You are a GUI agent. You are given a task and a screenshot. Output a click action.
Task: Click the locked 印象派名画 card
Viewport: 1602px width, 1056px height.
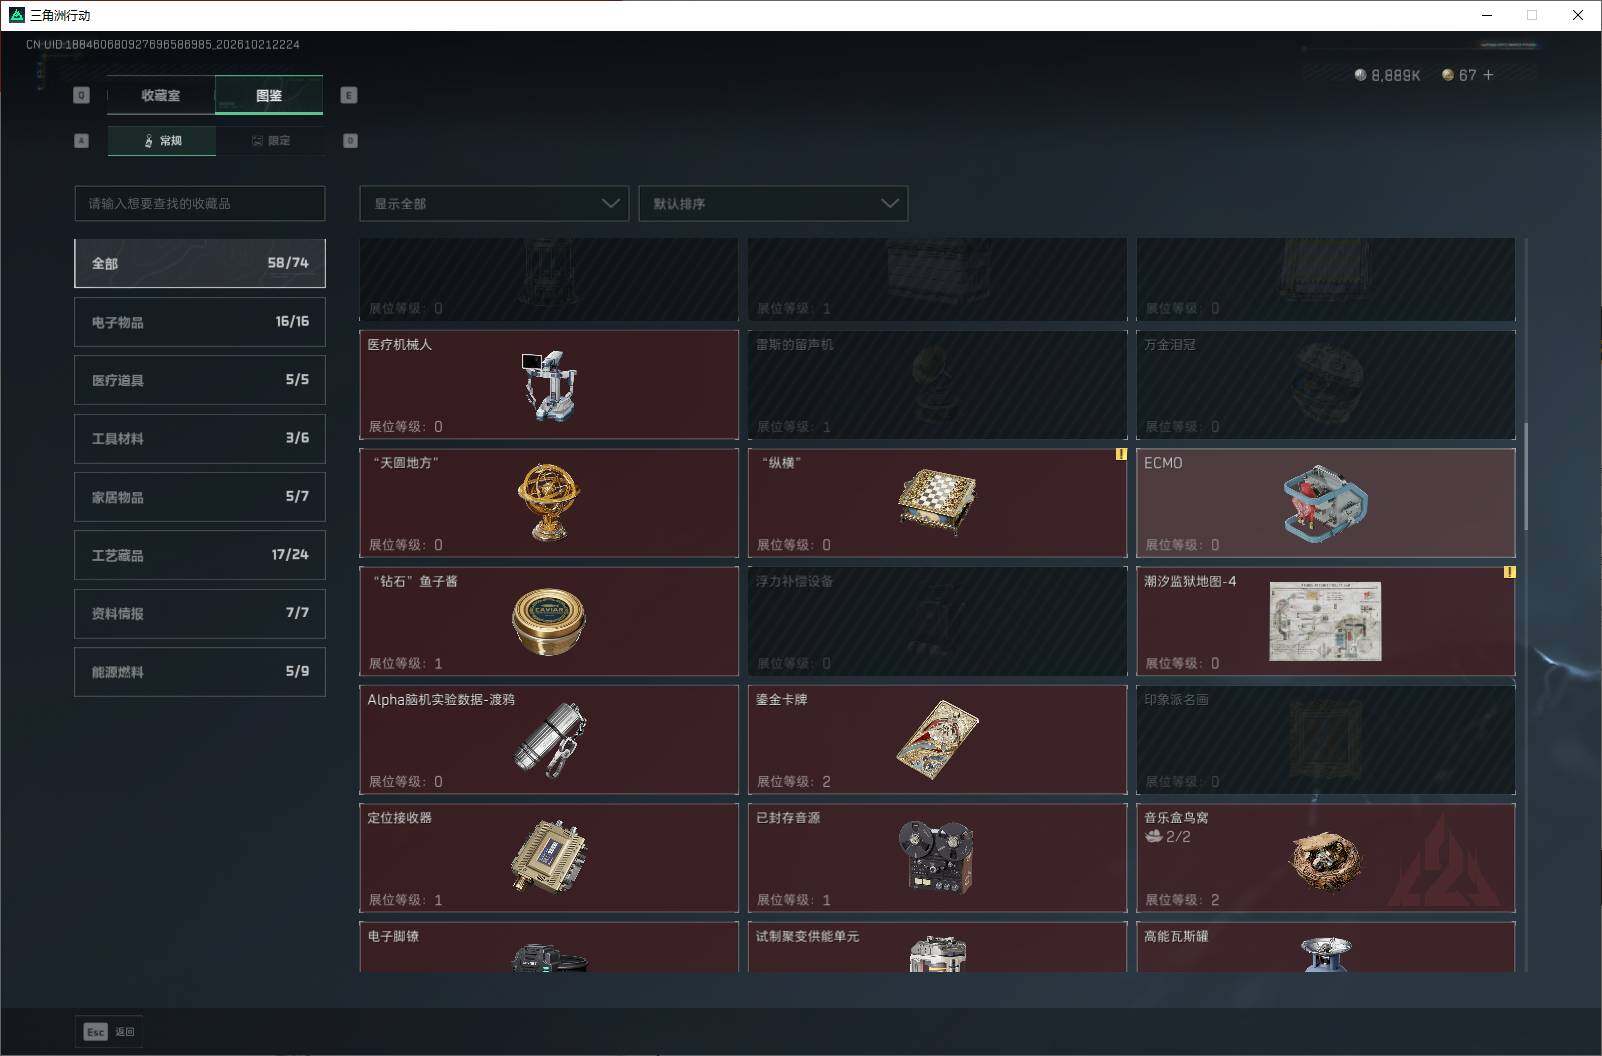[1325, 739]
